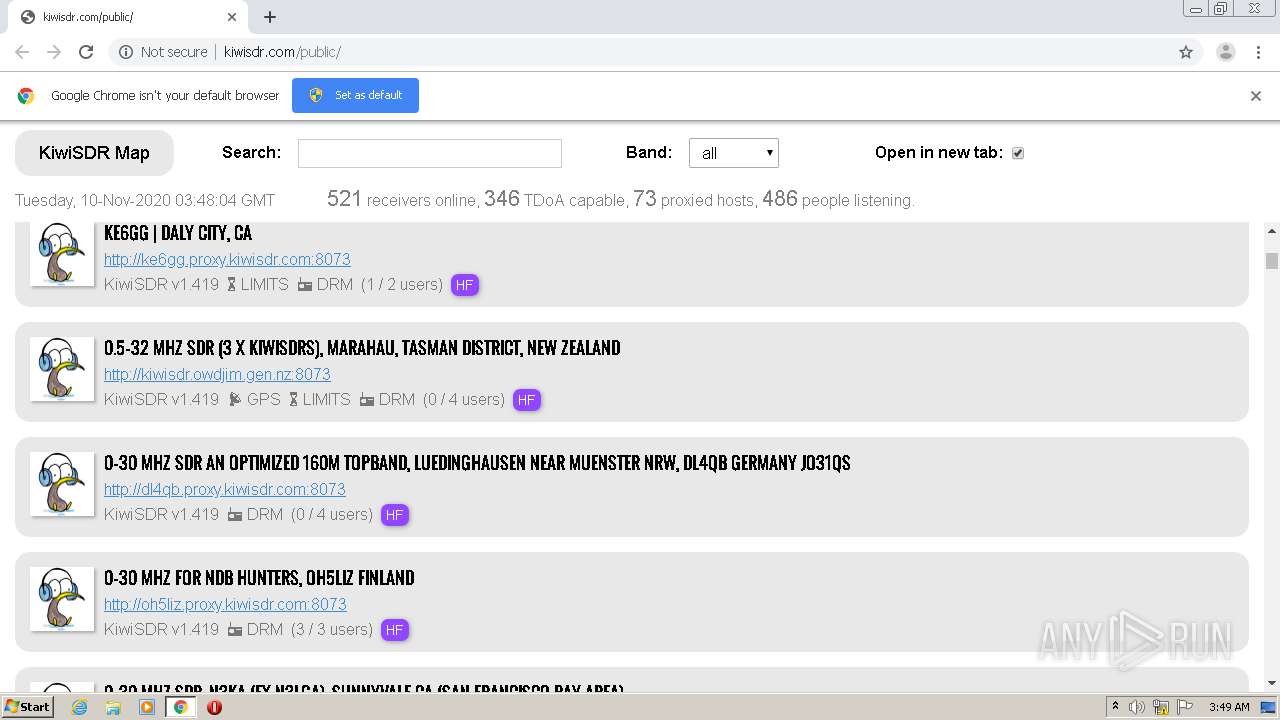
Task: Select heading KE6GG | DALY CITY, CA
Action: pos(178,233)
